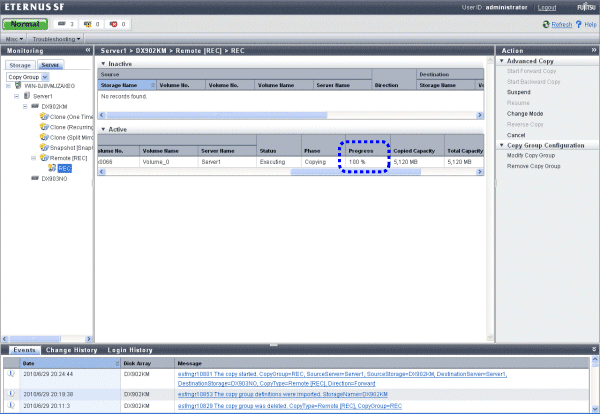Click info icon for 20:24:44 event
The height and width of the screenshot is (414, 600).
click(x=11, y=373)
